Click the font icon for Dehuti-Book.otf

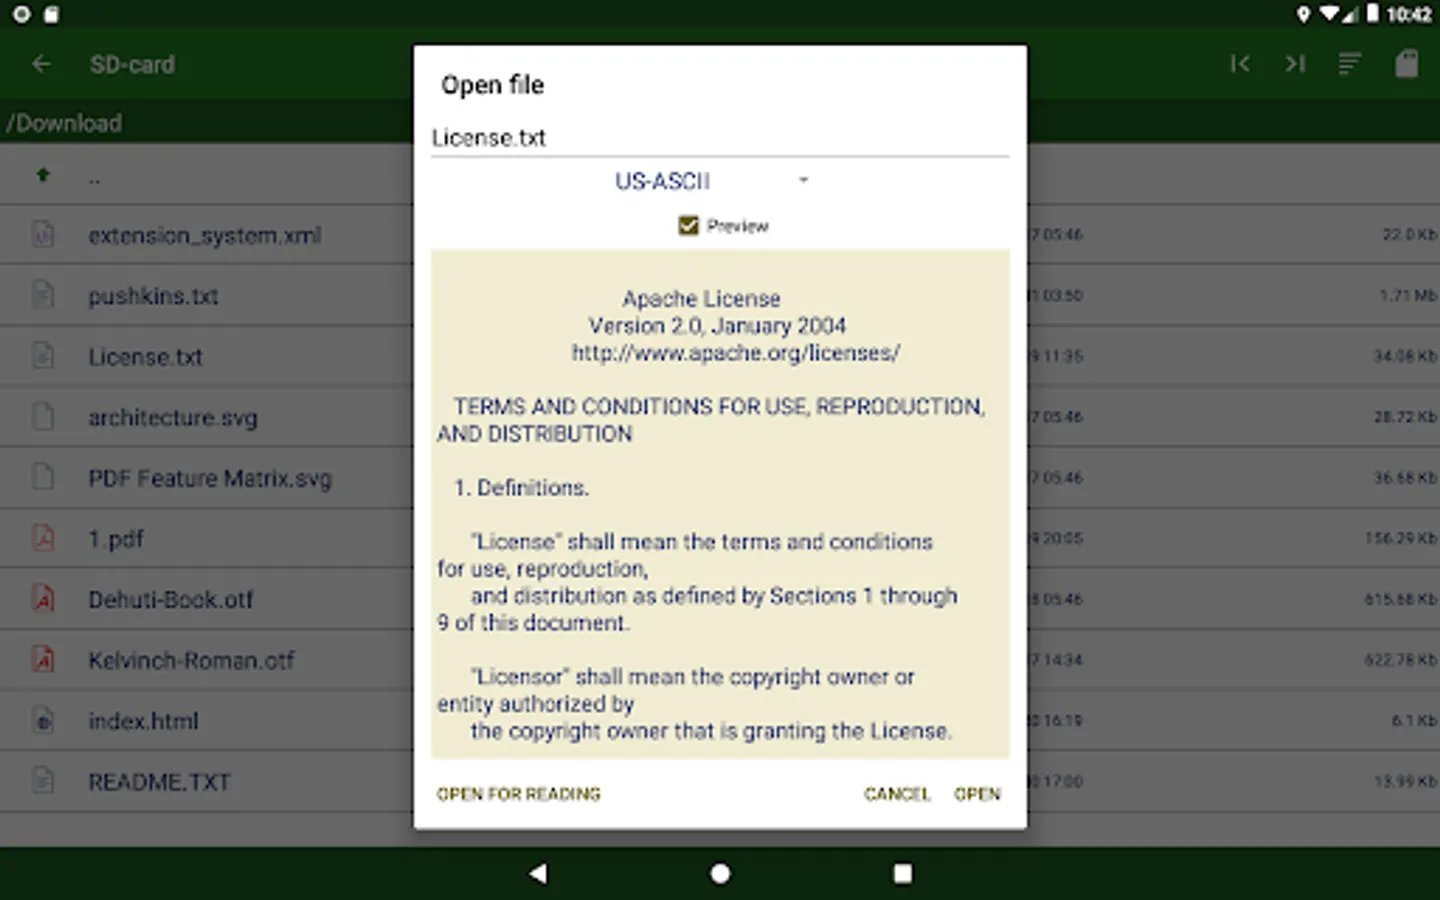coord(43,599)
